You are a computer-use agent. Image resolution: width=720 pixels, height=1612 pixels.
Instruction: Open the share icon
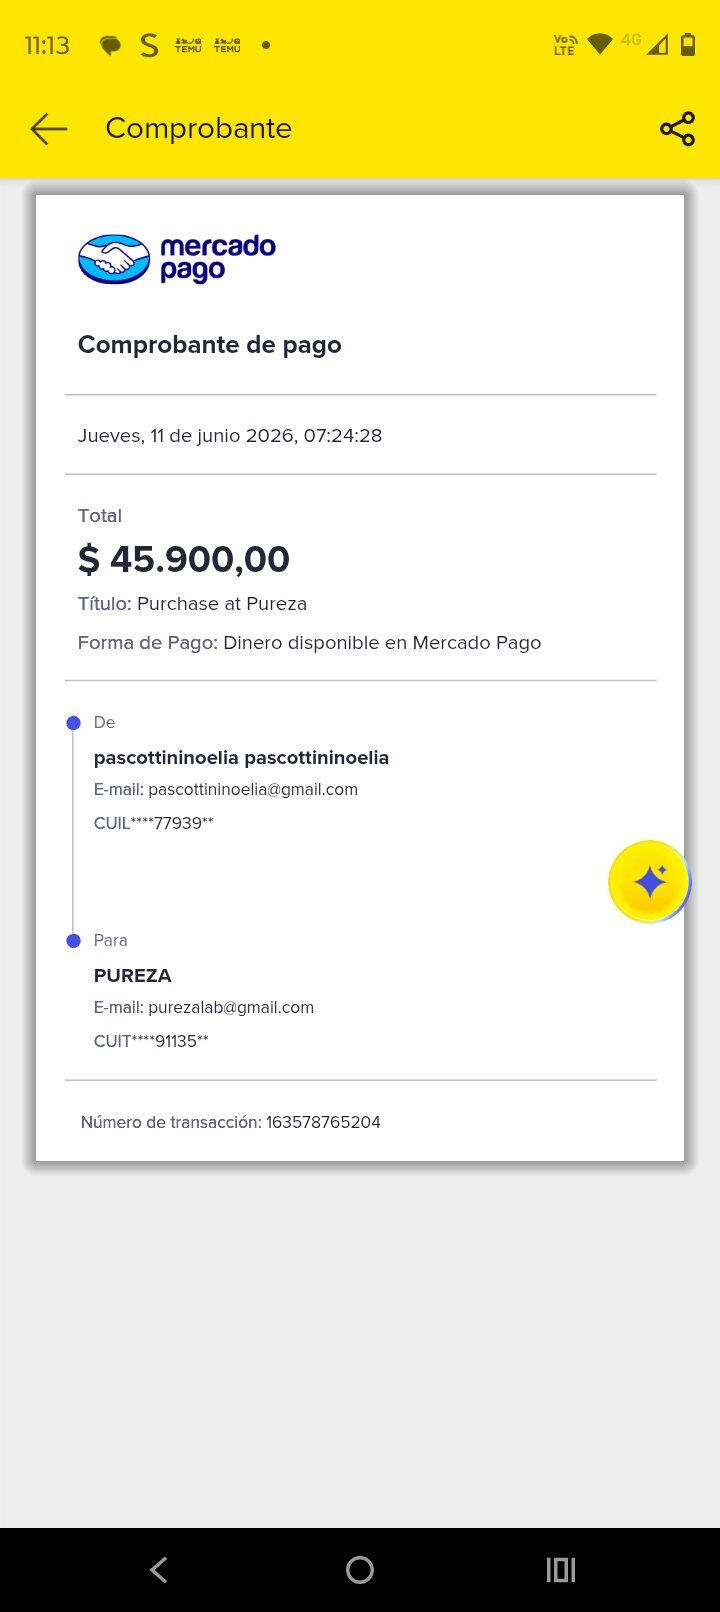(x=677, y=129)
